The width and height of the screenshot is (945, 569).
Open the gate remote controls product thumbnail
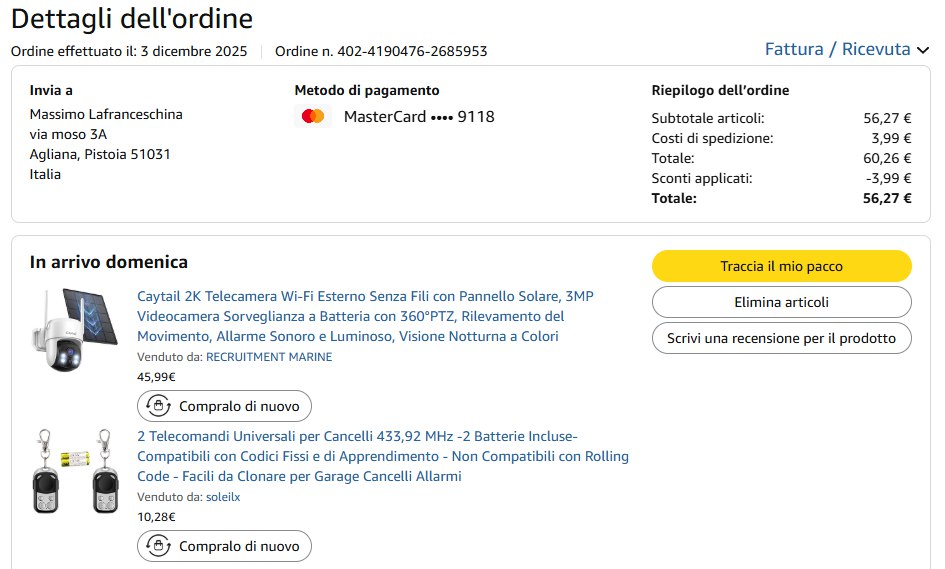pos(75,471)
